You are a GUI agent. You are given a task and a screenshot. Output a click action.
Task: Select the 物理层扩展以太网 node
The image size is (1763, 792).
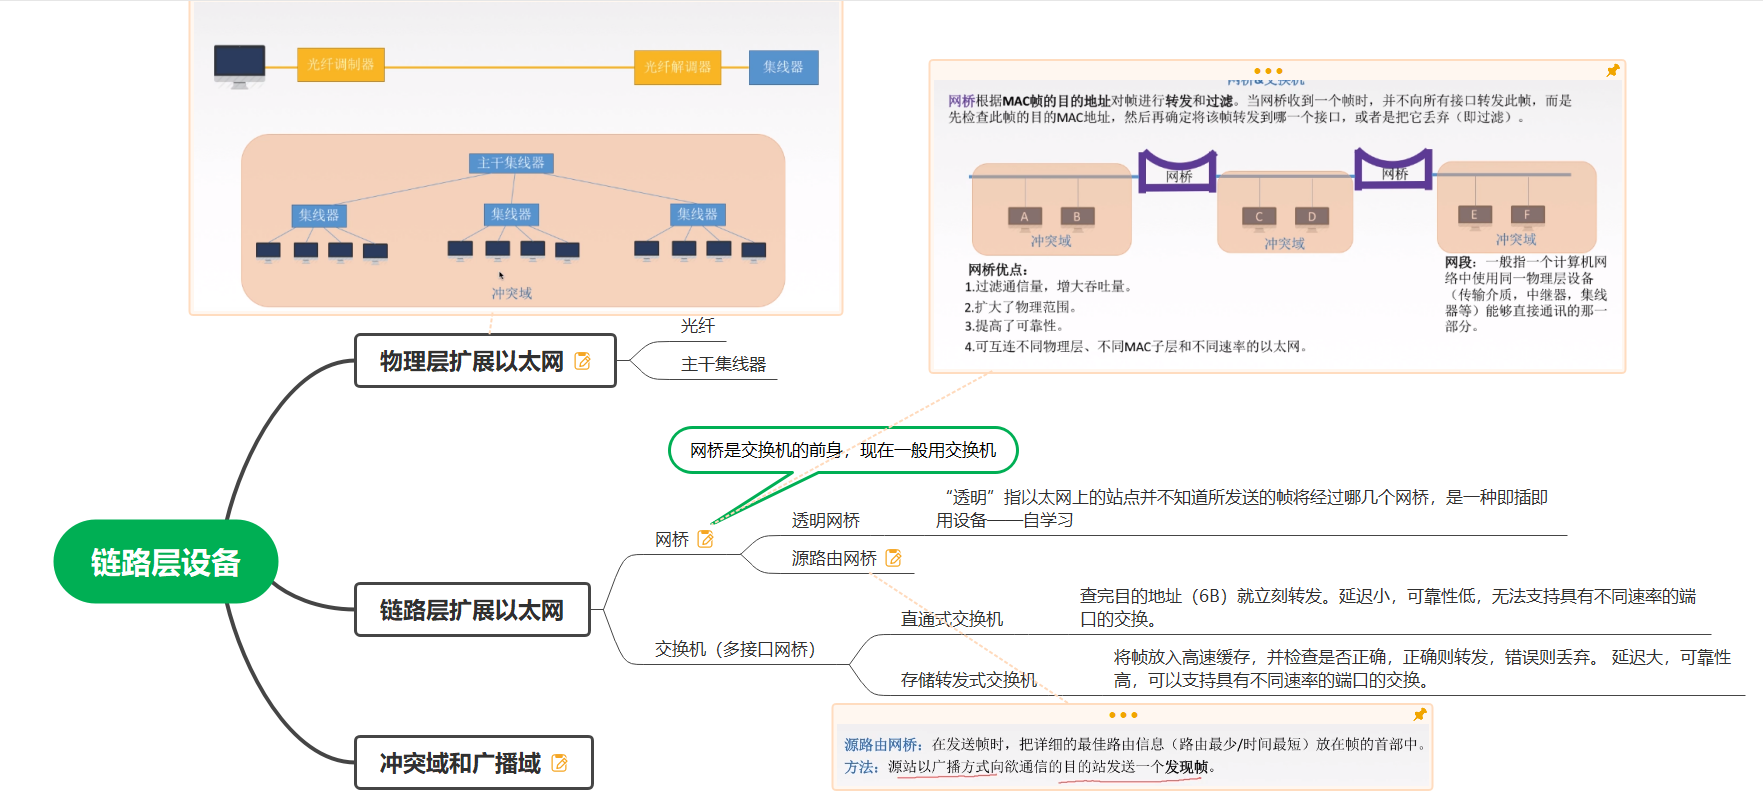pyautogui.click(x=485, y=361)
